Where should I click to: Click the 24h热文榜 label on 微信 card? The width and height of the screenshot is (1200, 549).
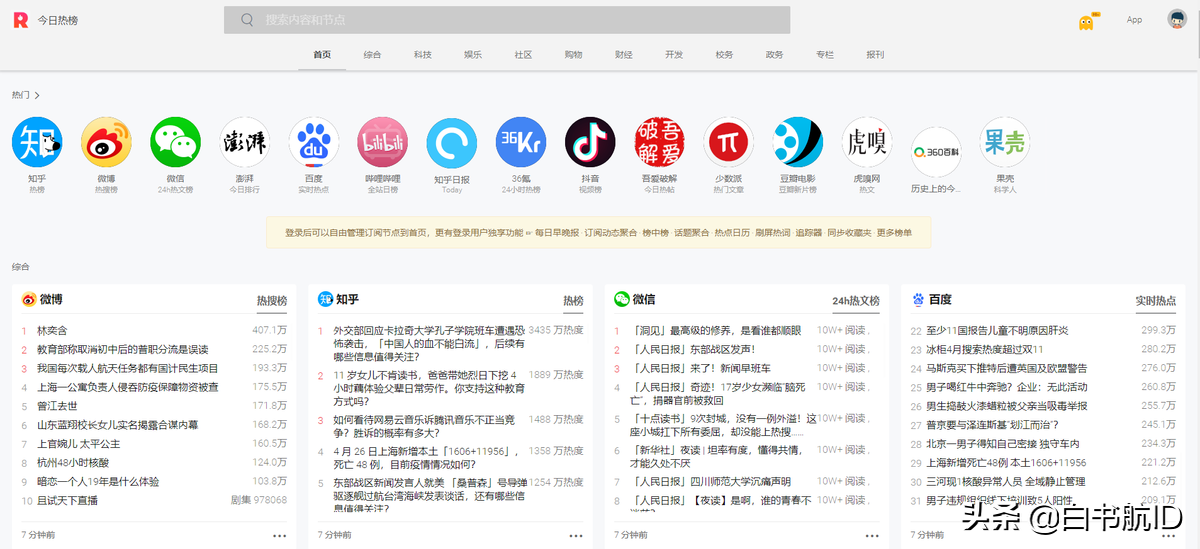(x=856, y=300)
